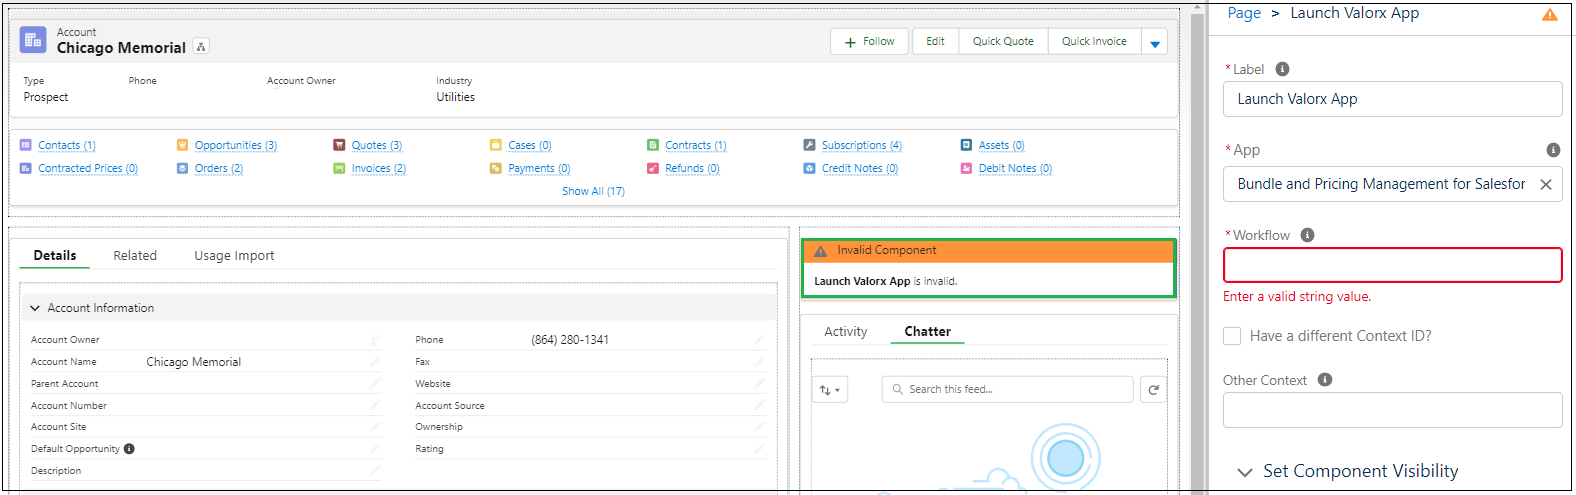Screen dimensions: 1576x495
Task: Click the Orders (2) link
Action: click(x=219, y=168)
